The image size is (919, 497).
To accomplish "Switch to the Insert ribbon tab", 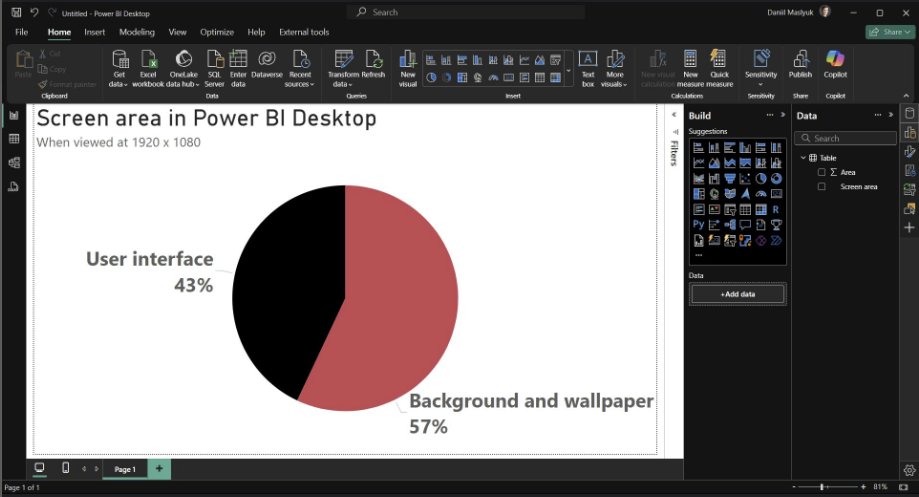I will tap(94, 32).
